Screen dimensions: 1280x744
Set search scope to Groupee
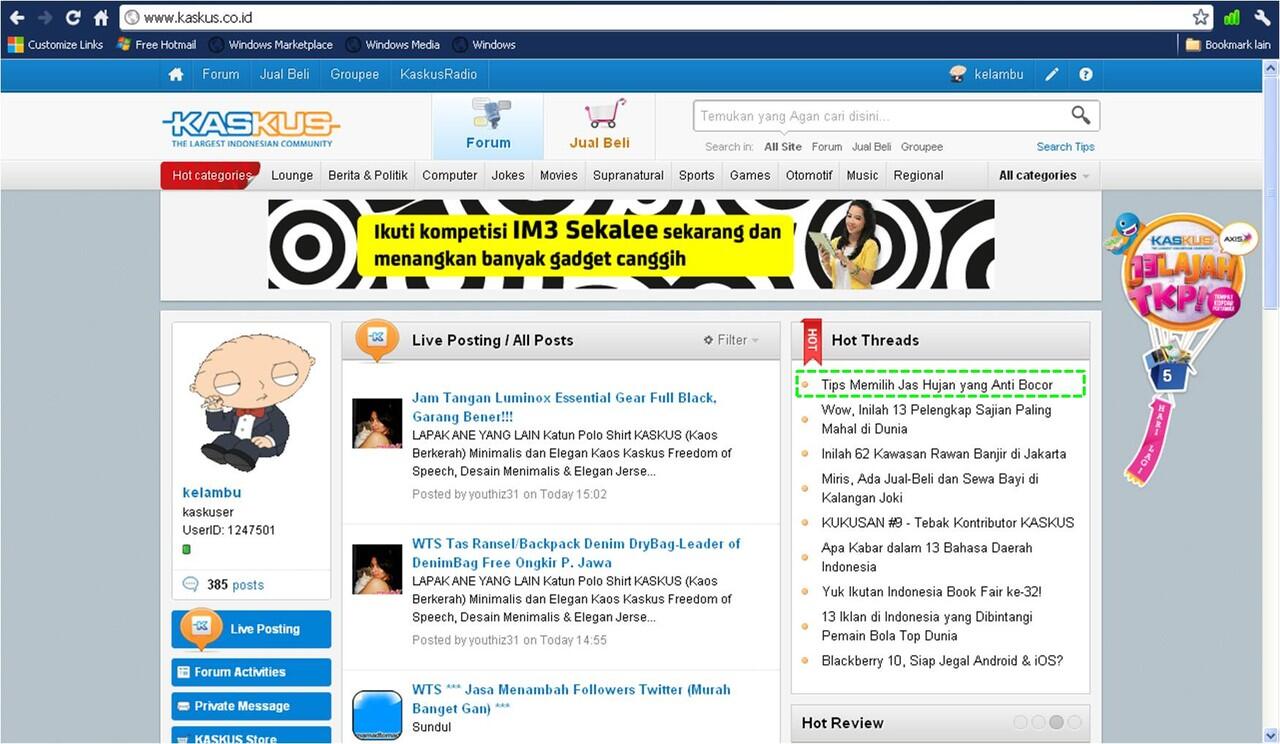coord(922,147)
